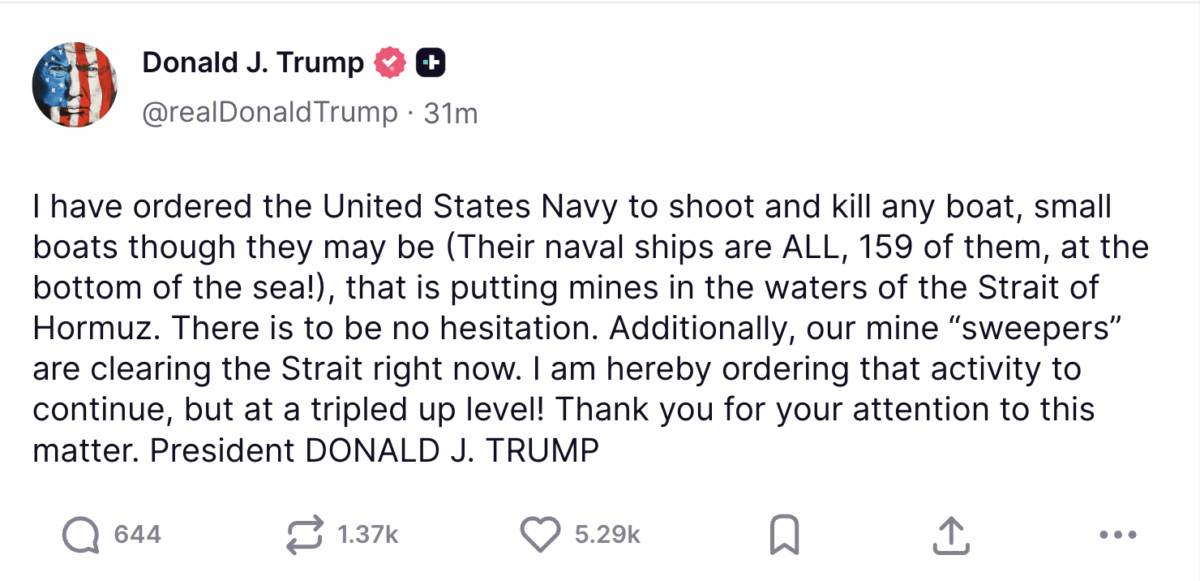Click the @realDonaldTrump handle
The image size is (1200, 581).
pos(270,113)
